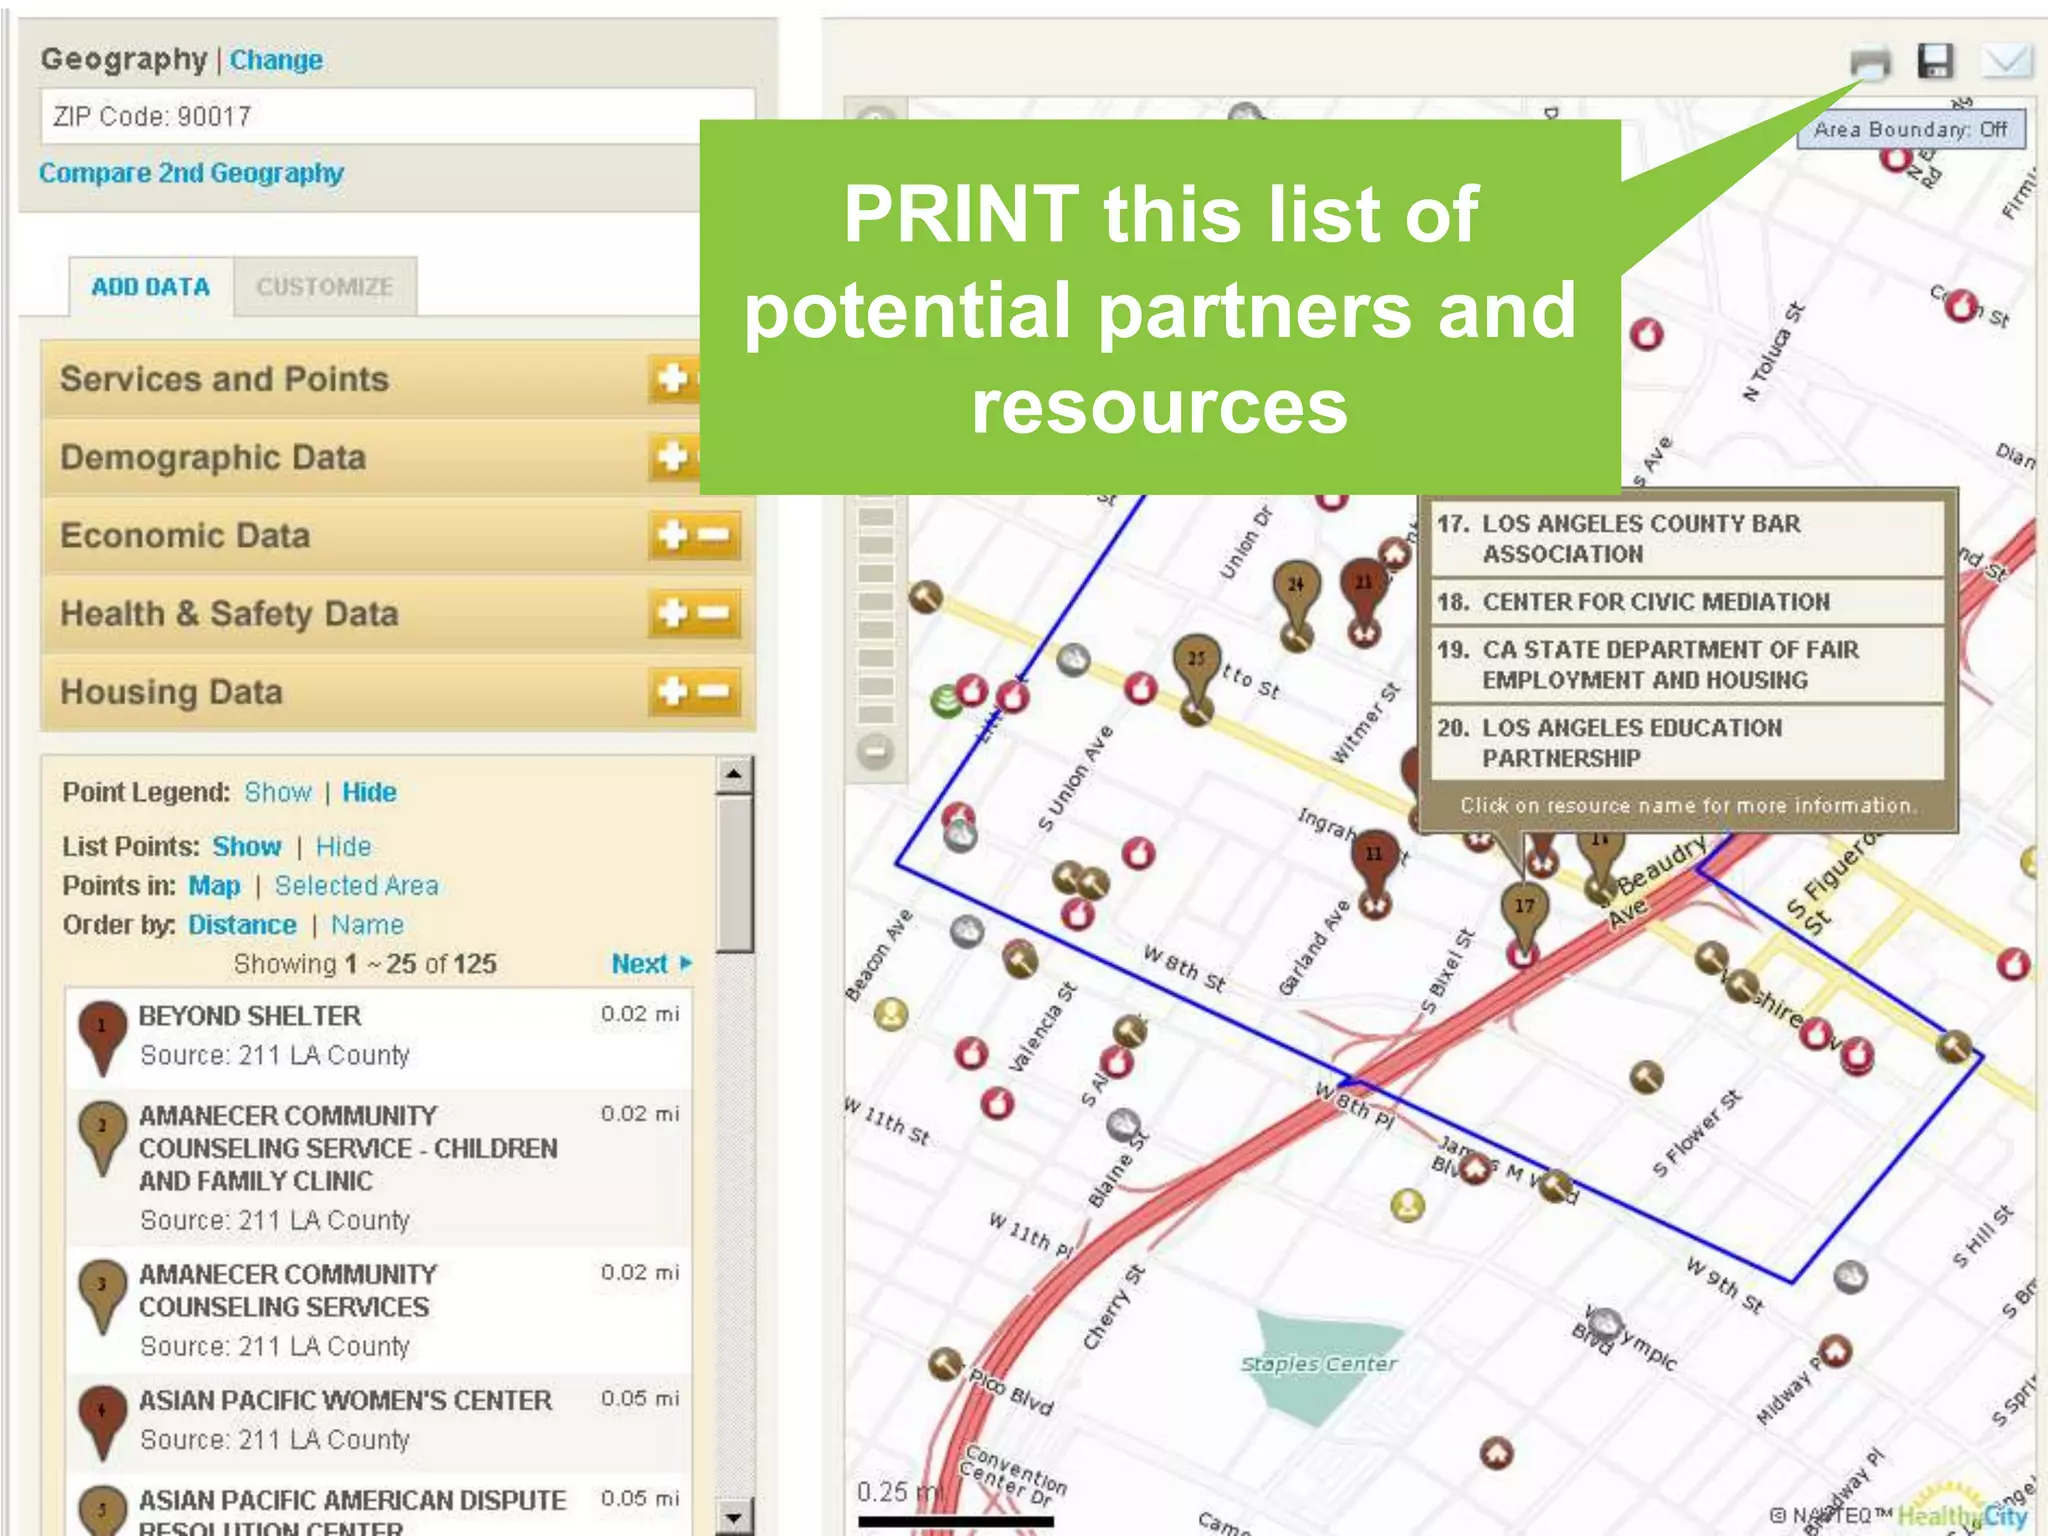Order points by Name

[367, 925]
